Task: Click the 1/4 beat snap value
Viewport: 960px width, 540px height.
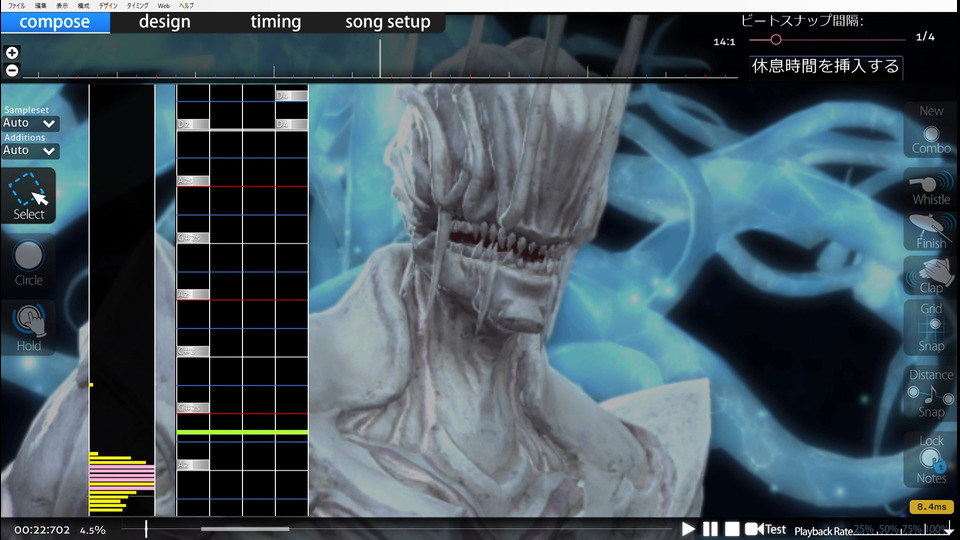Action: click(x=925, y=37)
